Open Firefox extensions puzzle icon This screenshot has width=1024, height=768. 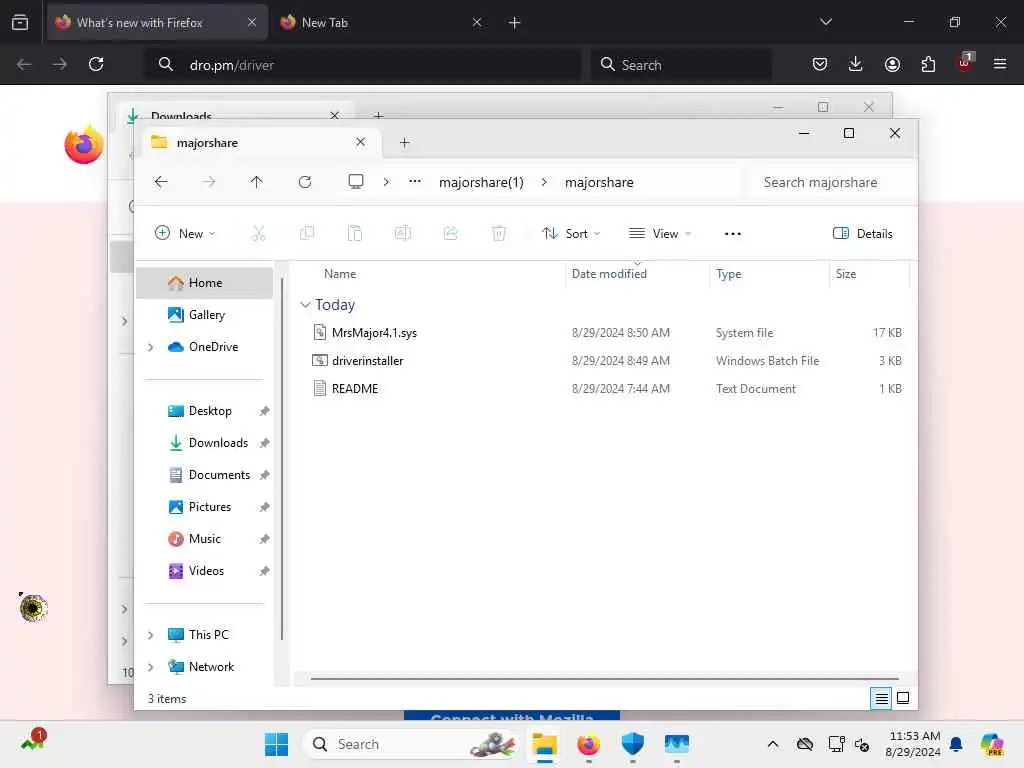[x=928, y=64]
